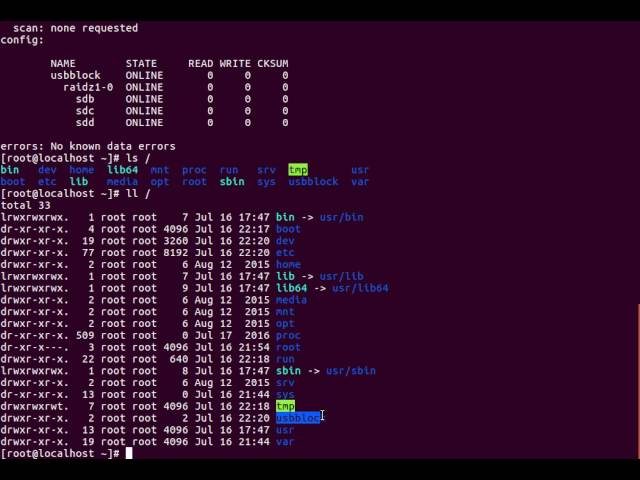The width and height of the screenshot is (640, 480).
Task: Click the drwxrwxrwt. permissions of tmp row
Action: point(35,406)
